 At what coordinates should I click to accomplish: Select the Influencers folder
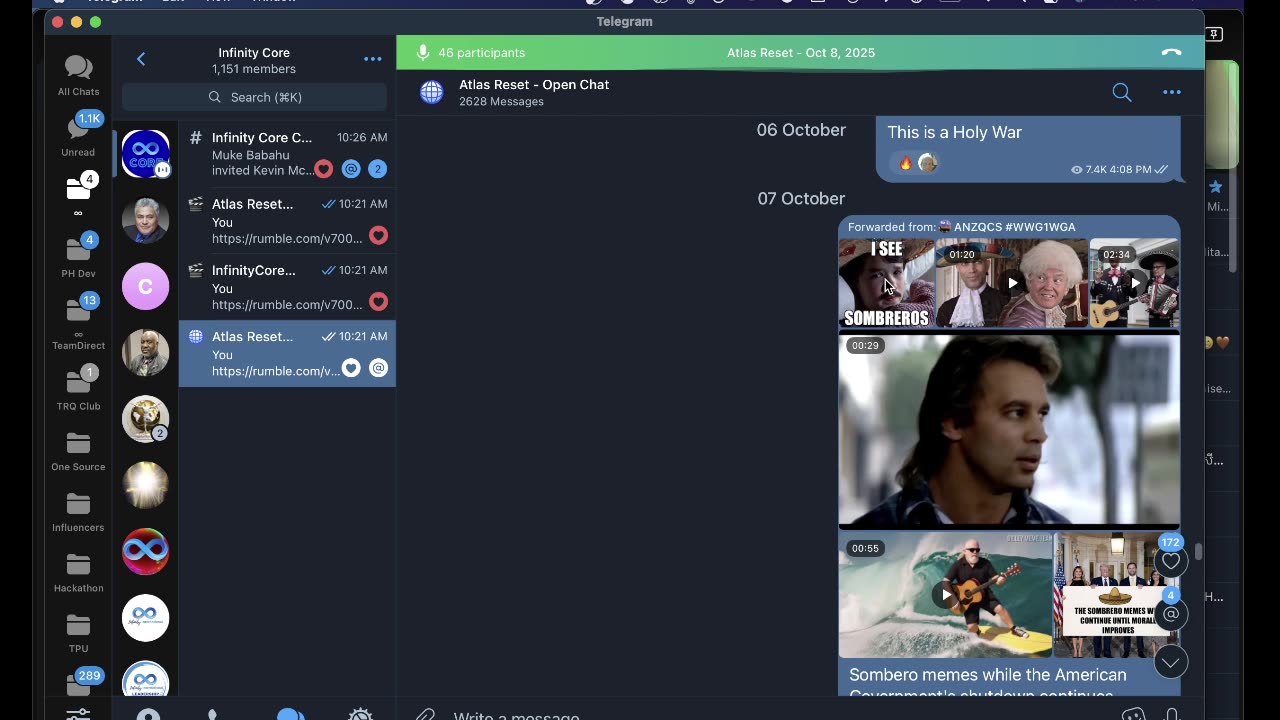pos(78,511)
